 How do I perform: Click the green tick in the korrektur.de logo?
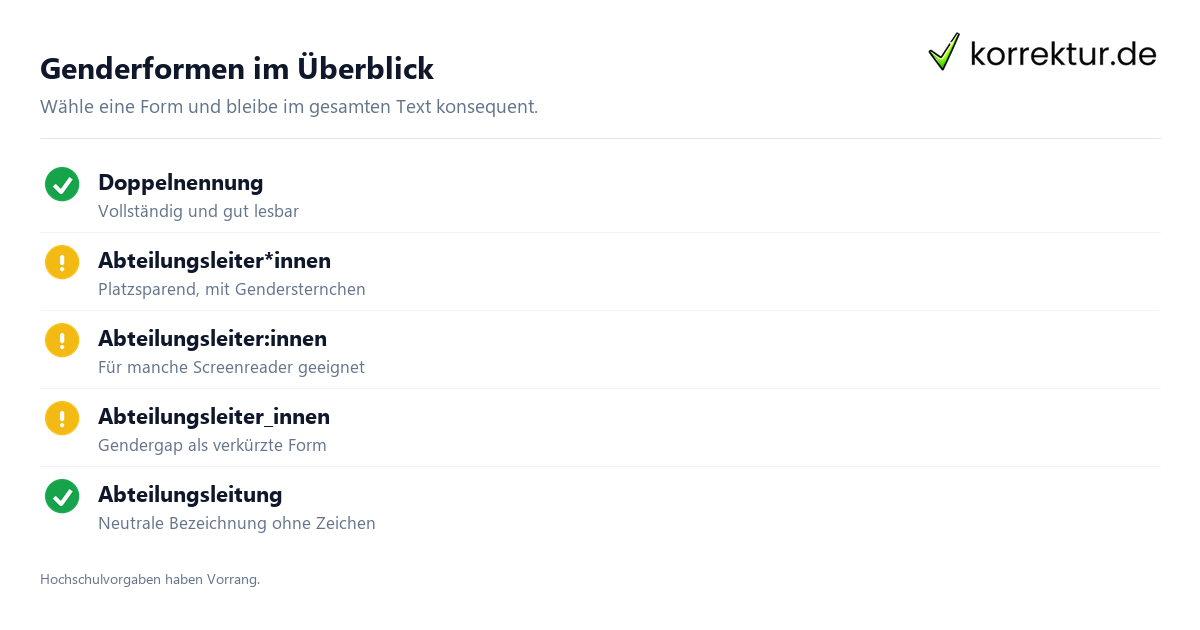pos(944,52)
